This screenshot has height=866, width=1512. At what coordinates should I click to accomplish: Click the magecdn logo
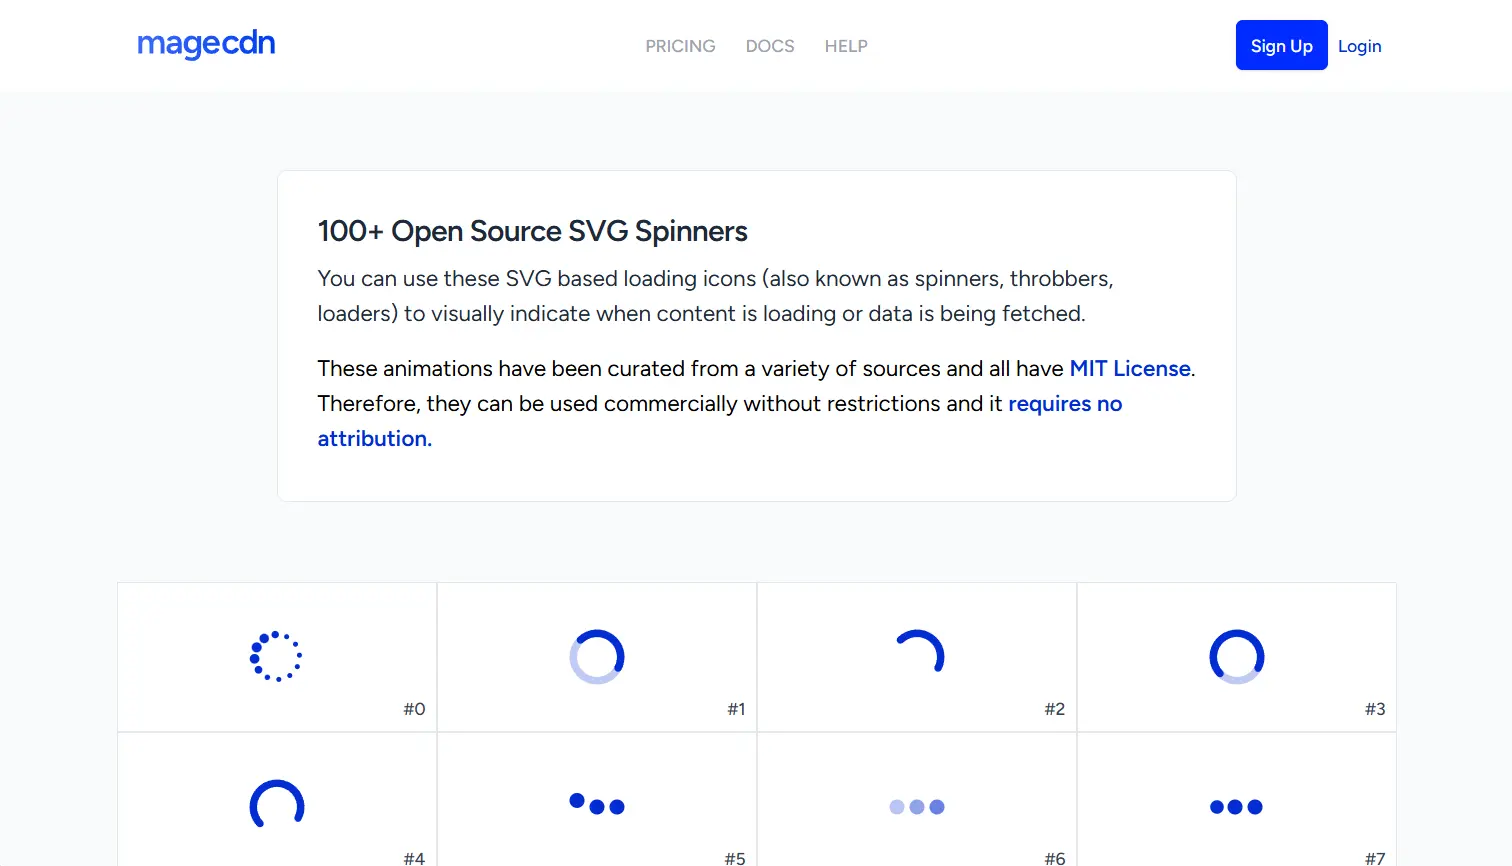206,44
